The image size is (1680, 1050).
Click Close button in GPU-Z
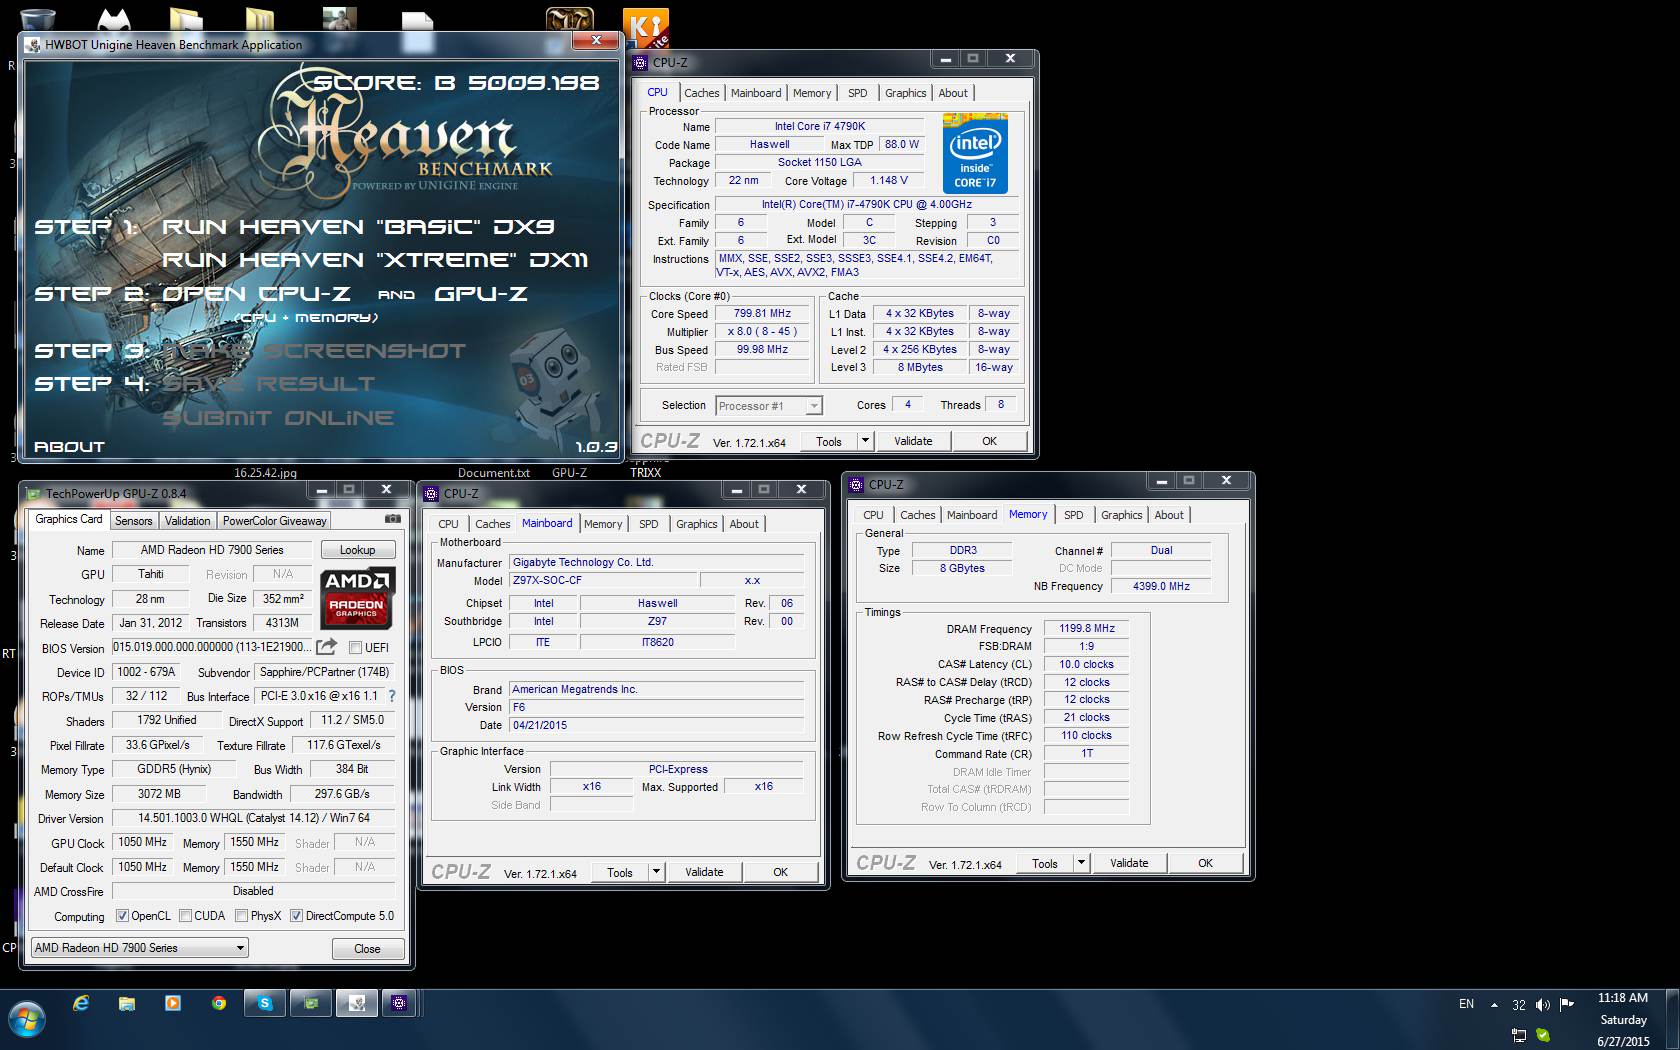(367, 949)
